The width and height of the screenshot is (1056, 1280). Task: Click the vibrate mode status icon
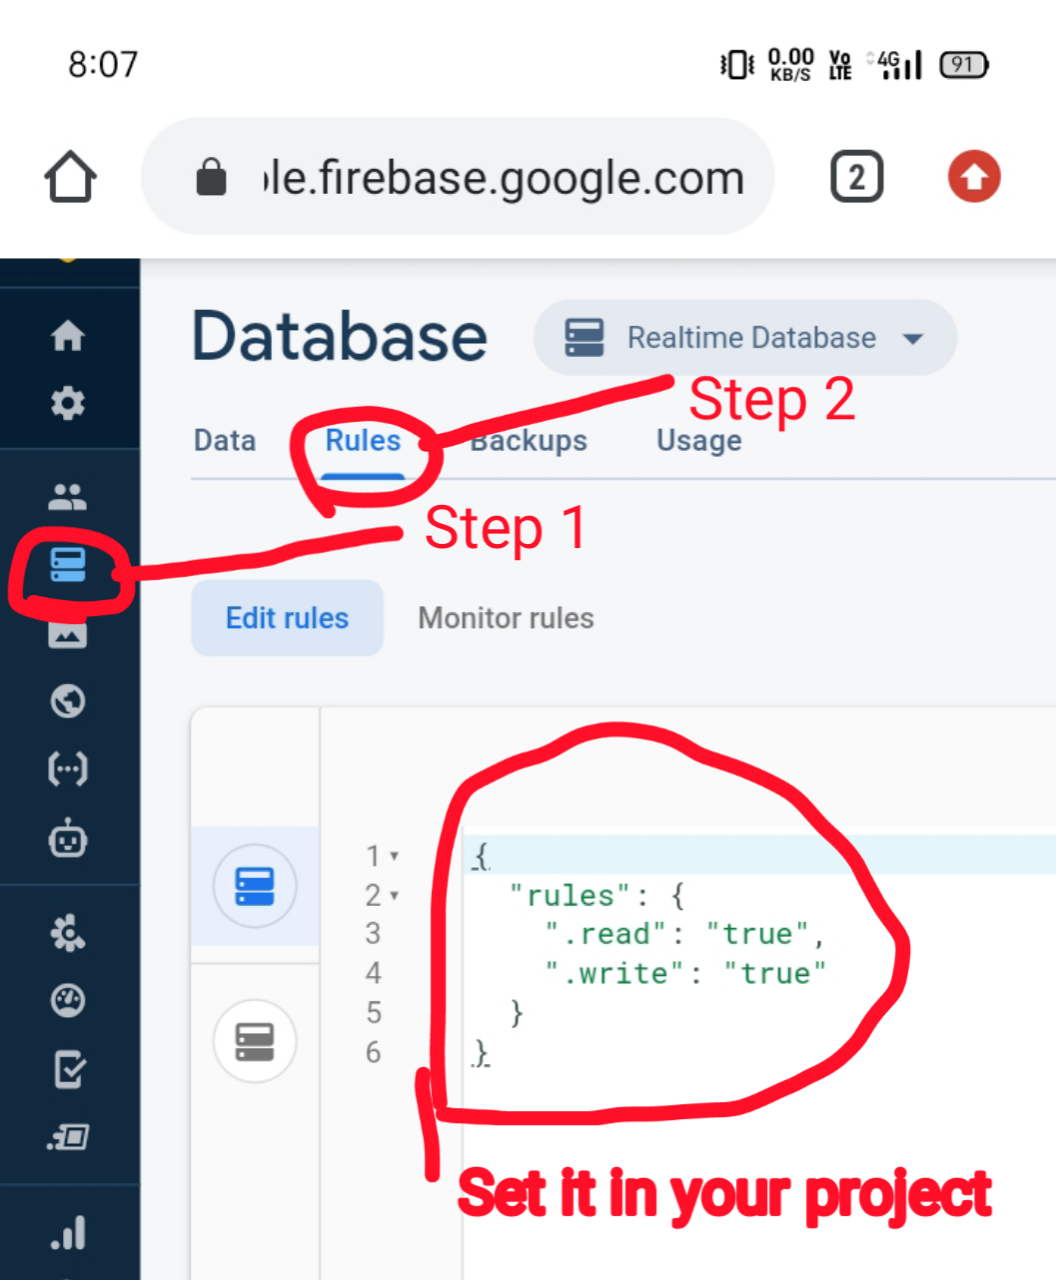(x=737, y=65)
